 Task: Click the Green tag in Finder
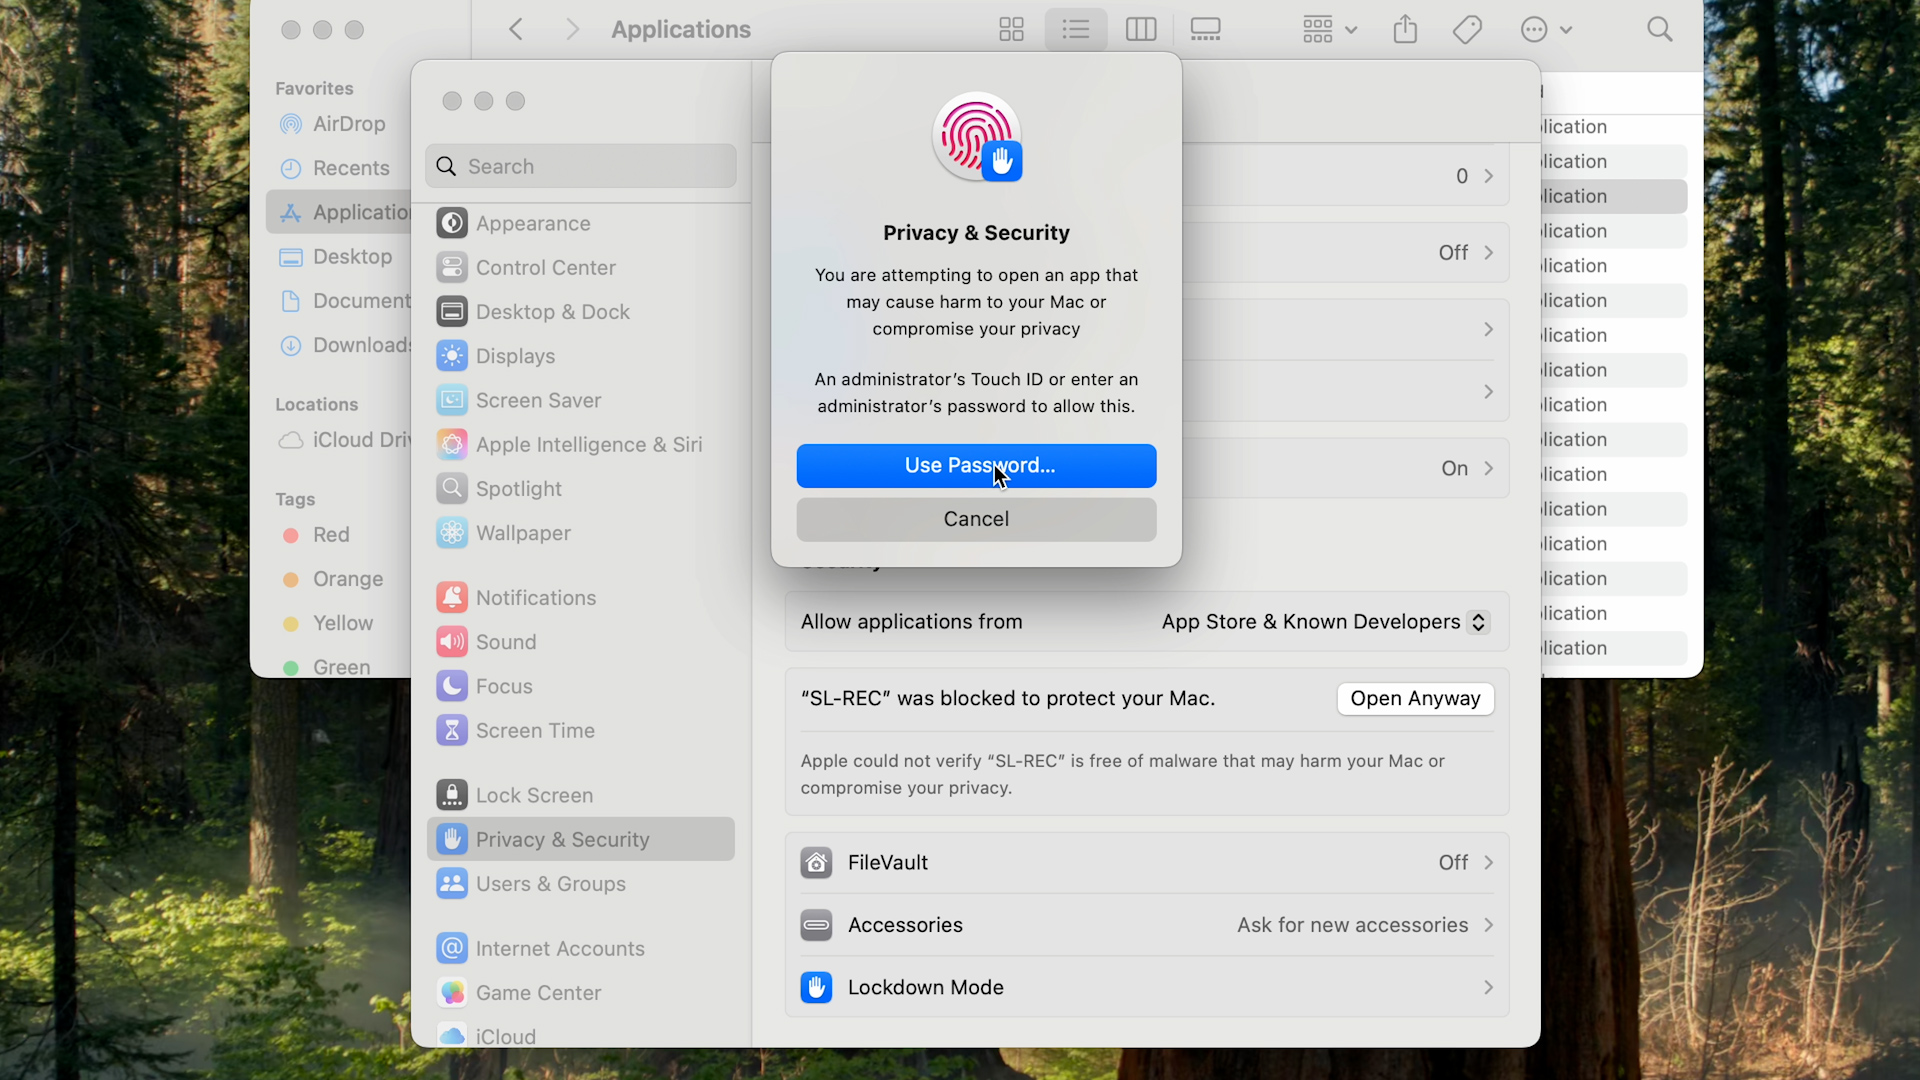tap(340, 667)
